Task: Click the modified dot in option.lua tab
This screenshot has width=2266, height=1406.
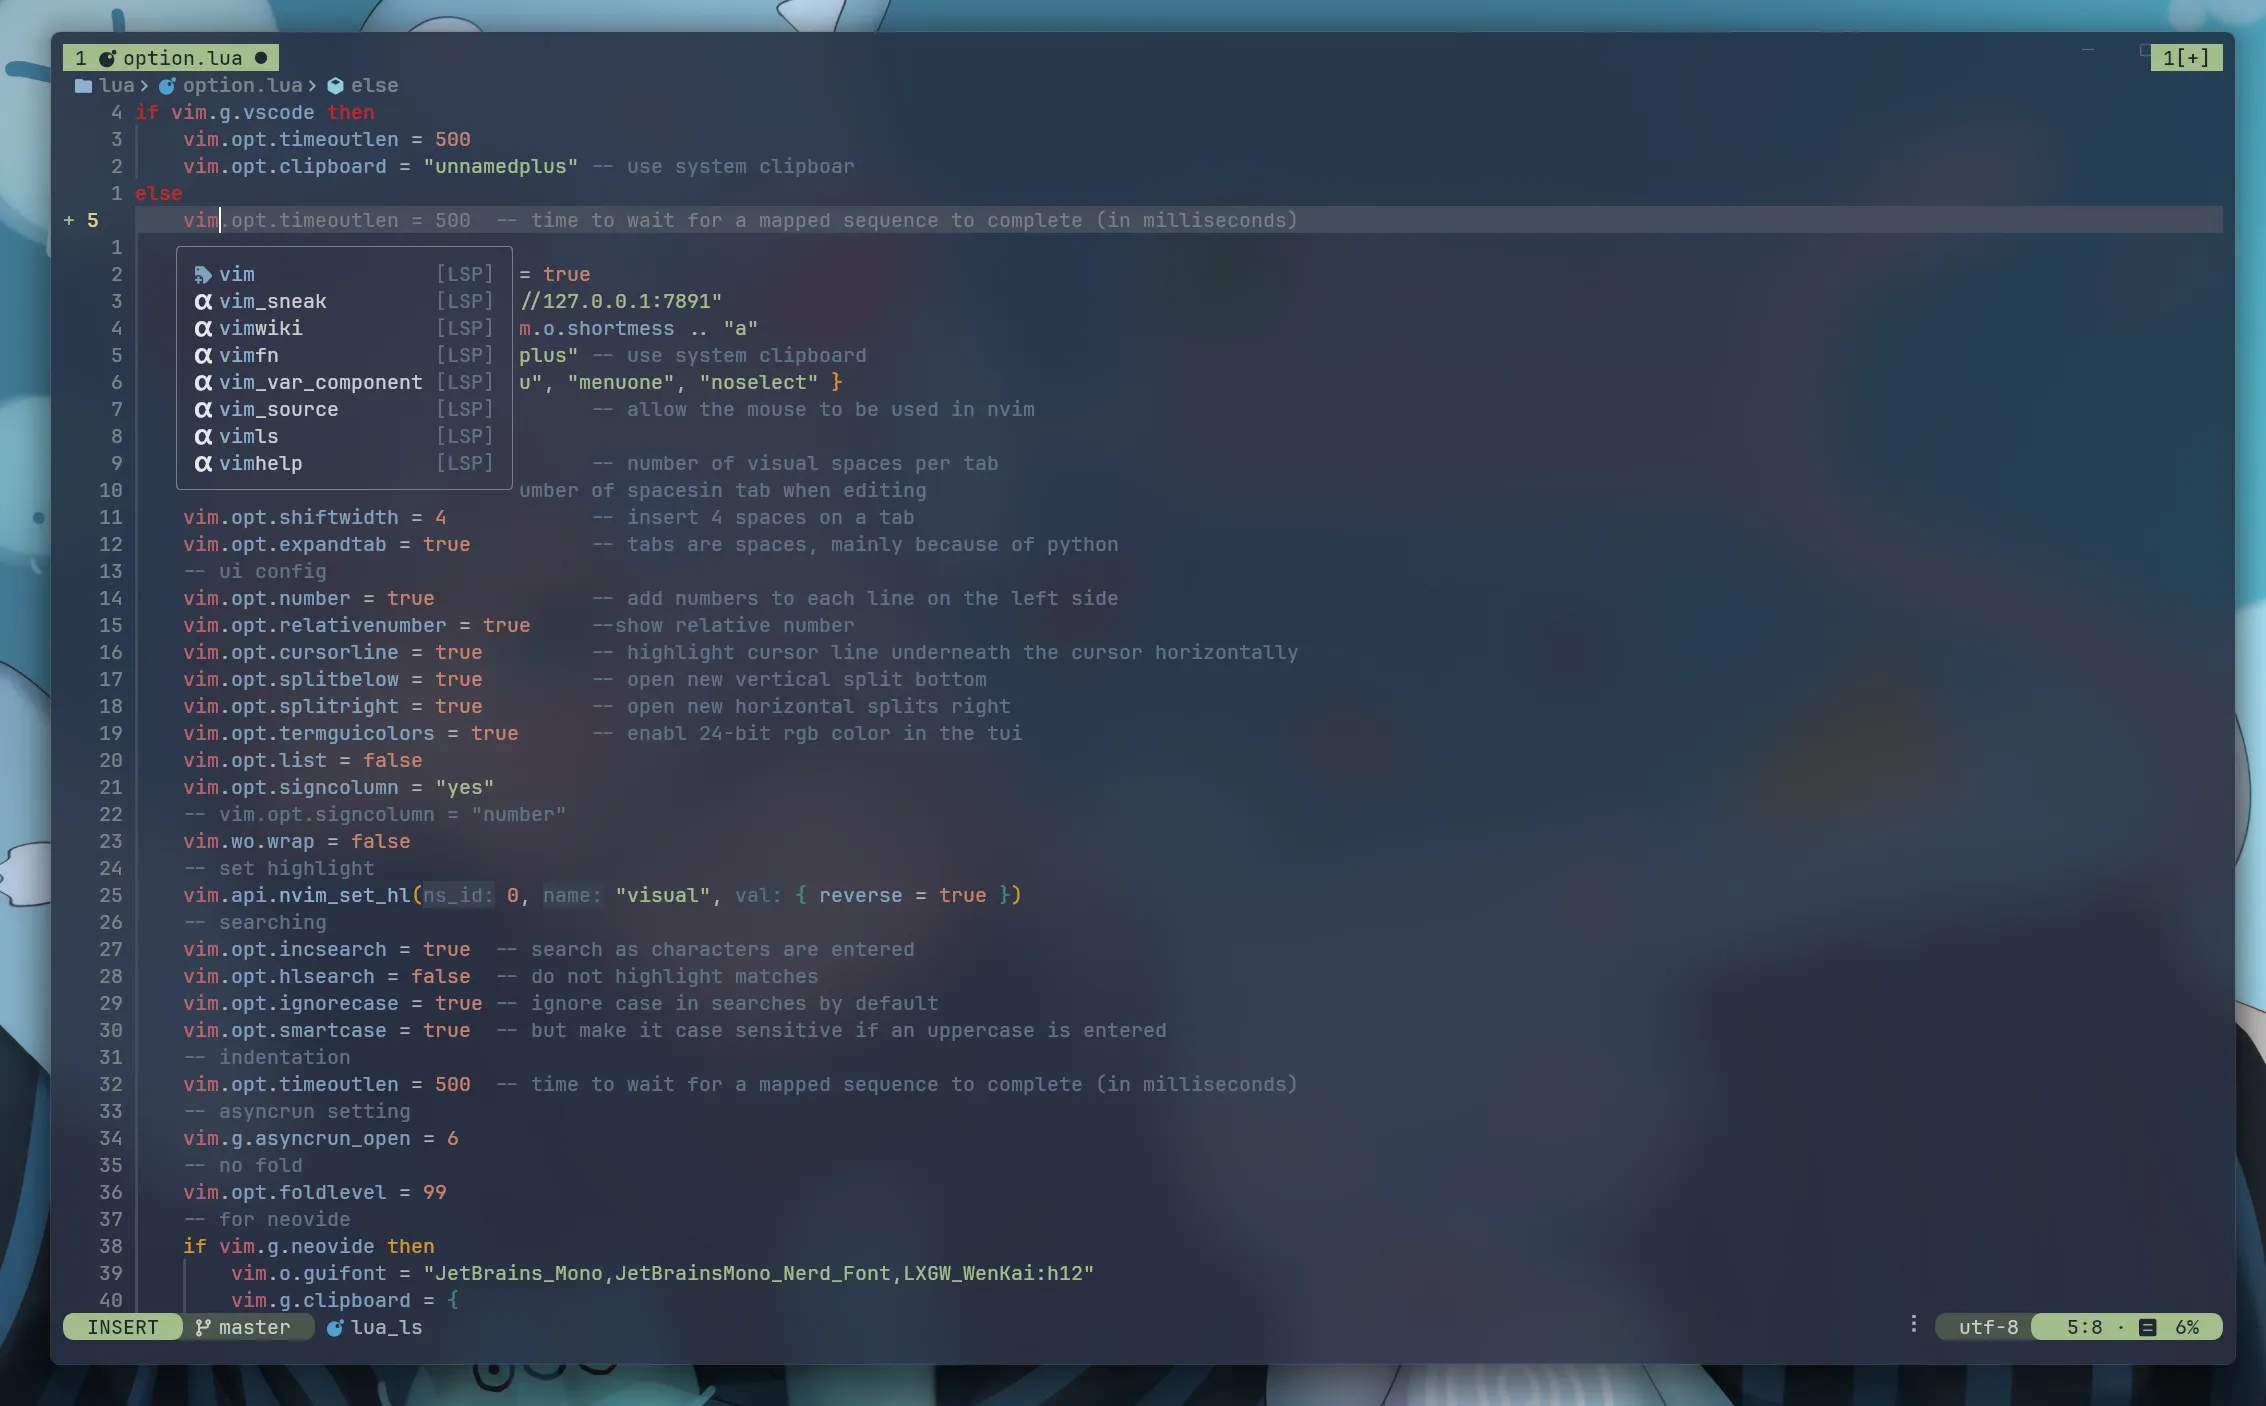Action: [261, 58]
